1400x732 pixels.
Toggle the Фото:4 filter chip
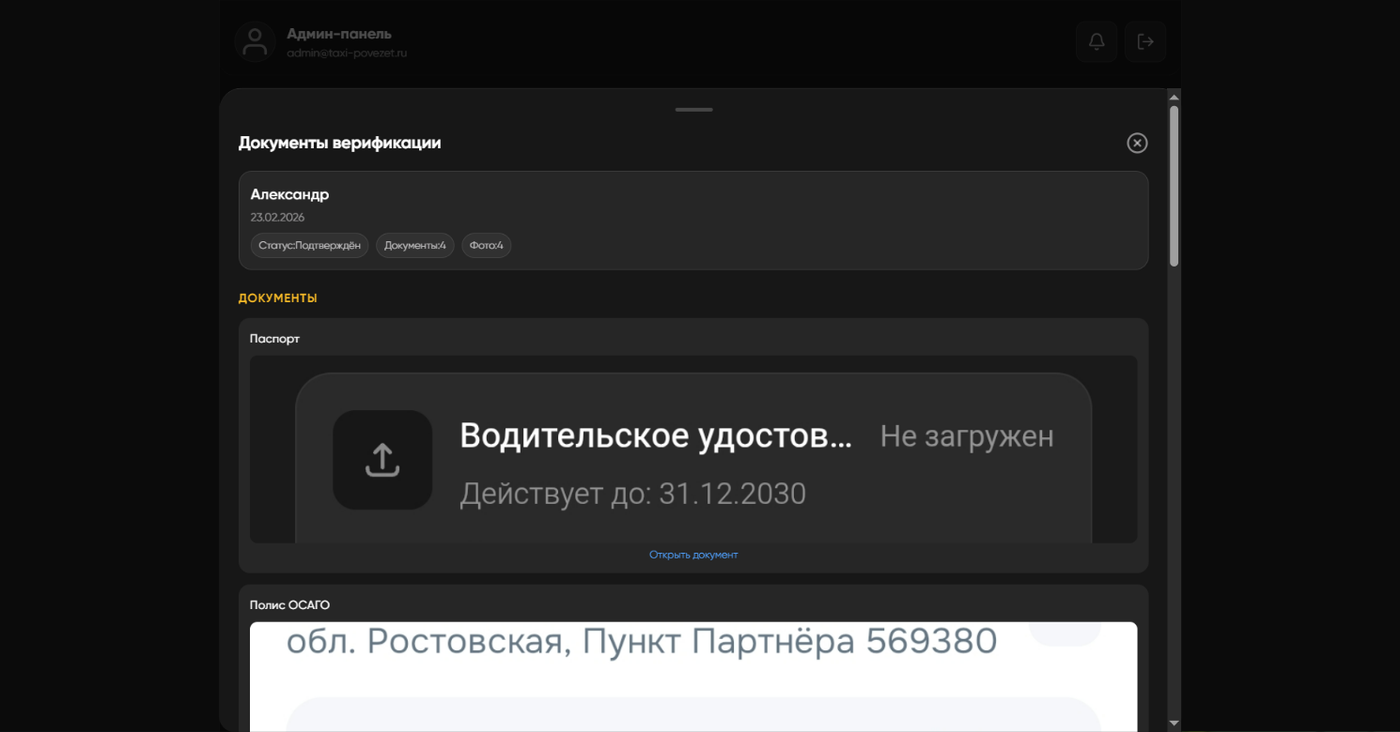[486, 245]
